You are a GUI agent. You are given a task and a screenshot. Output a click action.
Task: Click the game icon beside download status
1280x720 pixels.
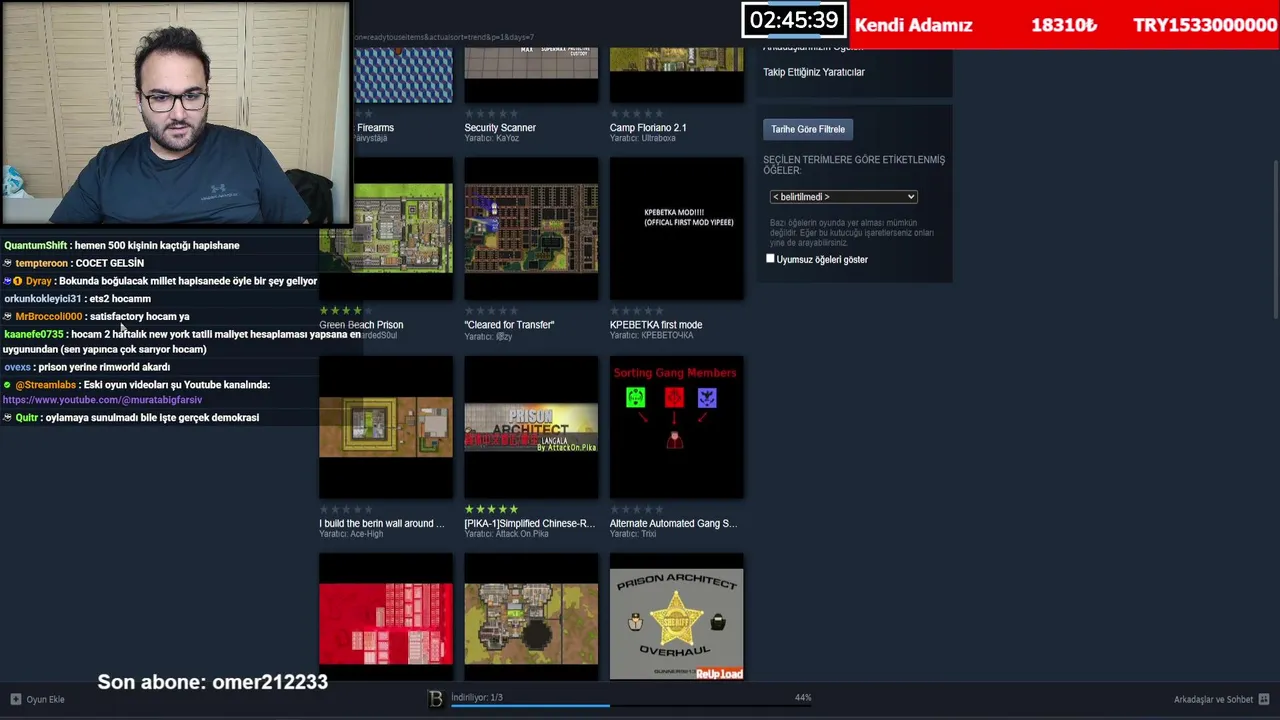[435, 699]
